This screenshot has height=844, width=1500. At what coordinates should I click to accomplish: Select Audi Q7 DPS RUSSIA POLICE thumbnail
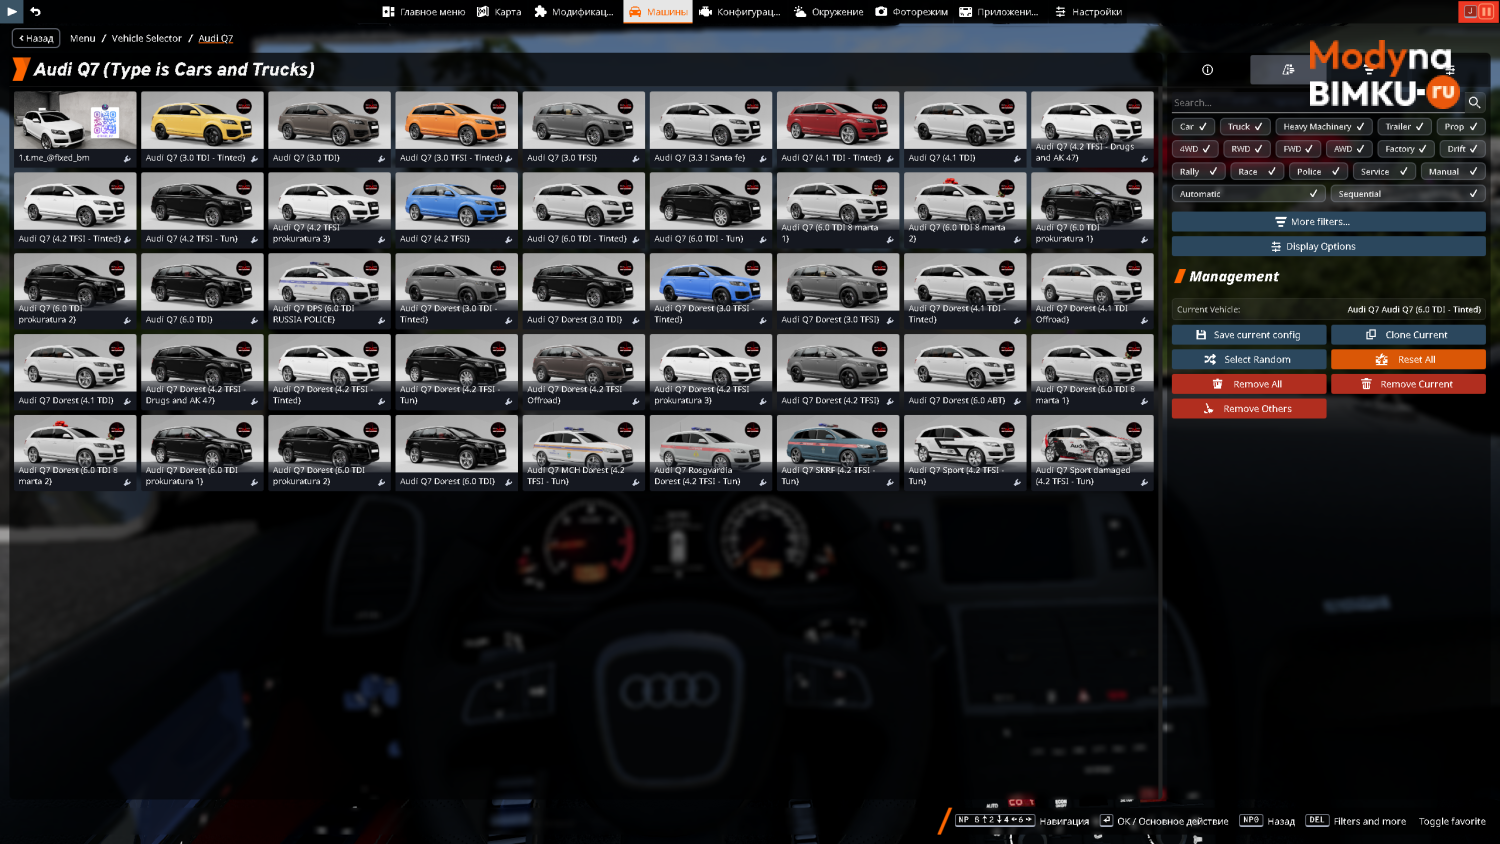[329, 290]
